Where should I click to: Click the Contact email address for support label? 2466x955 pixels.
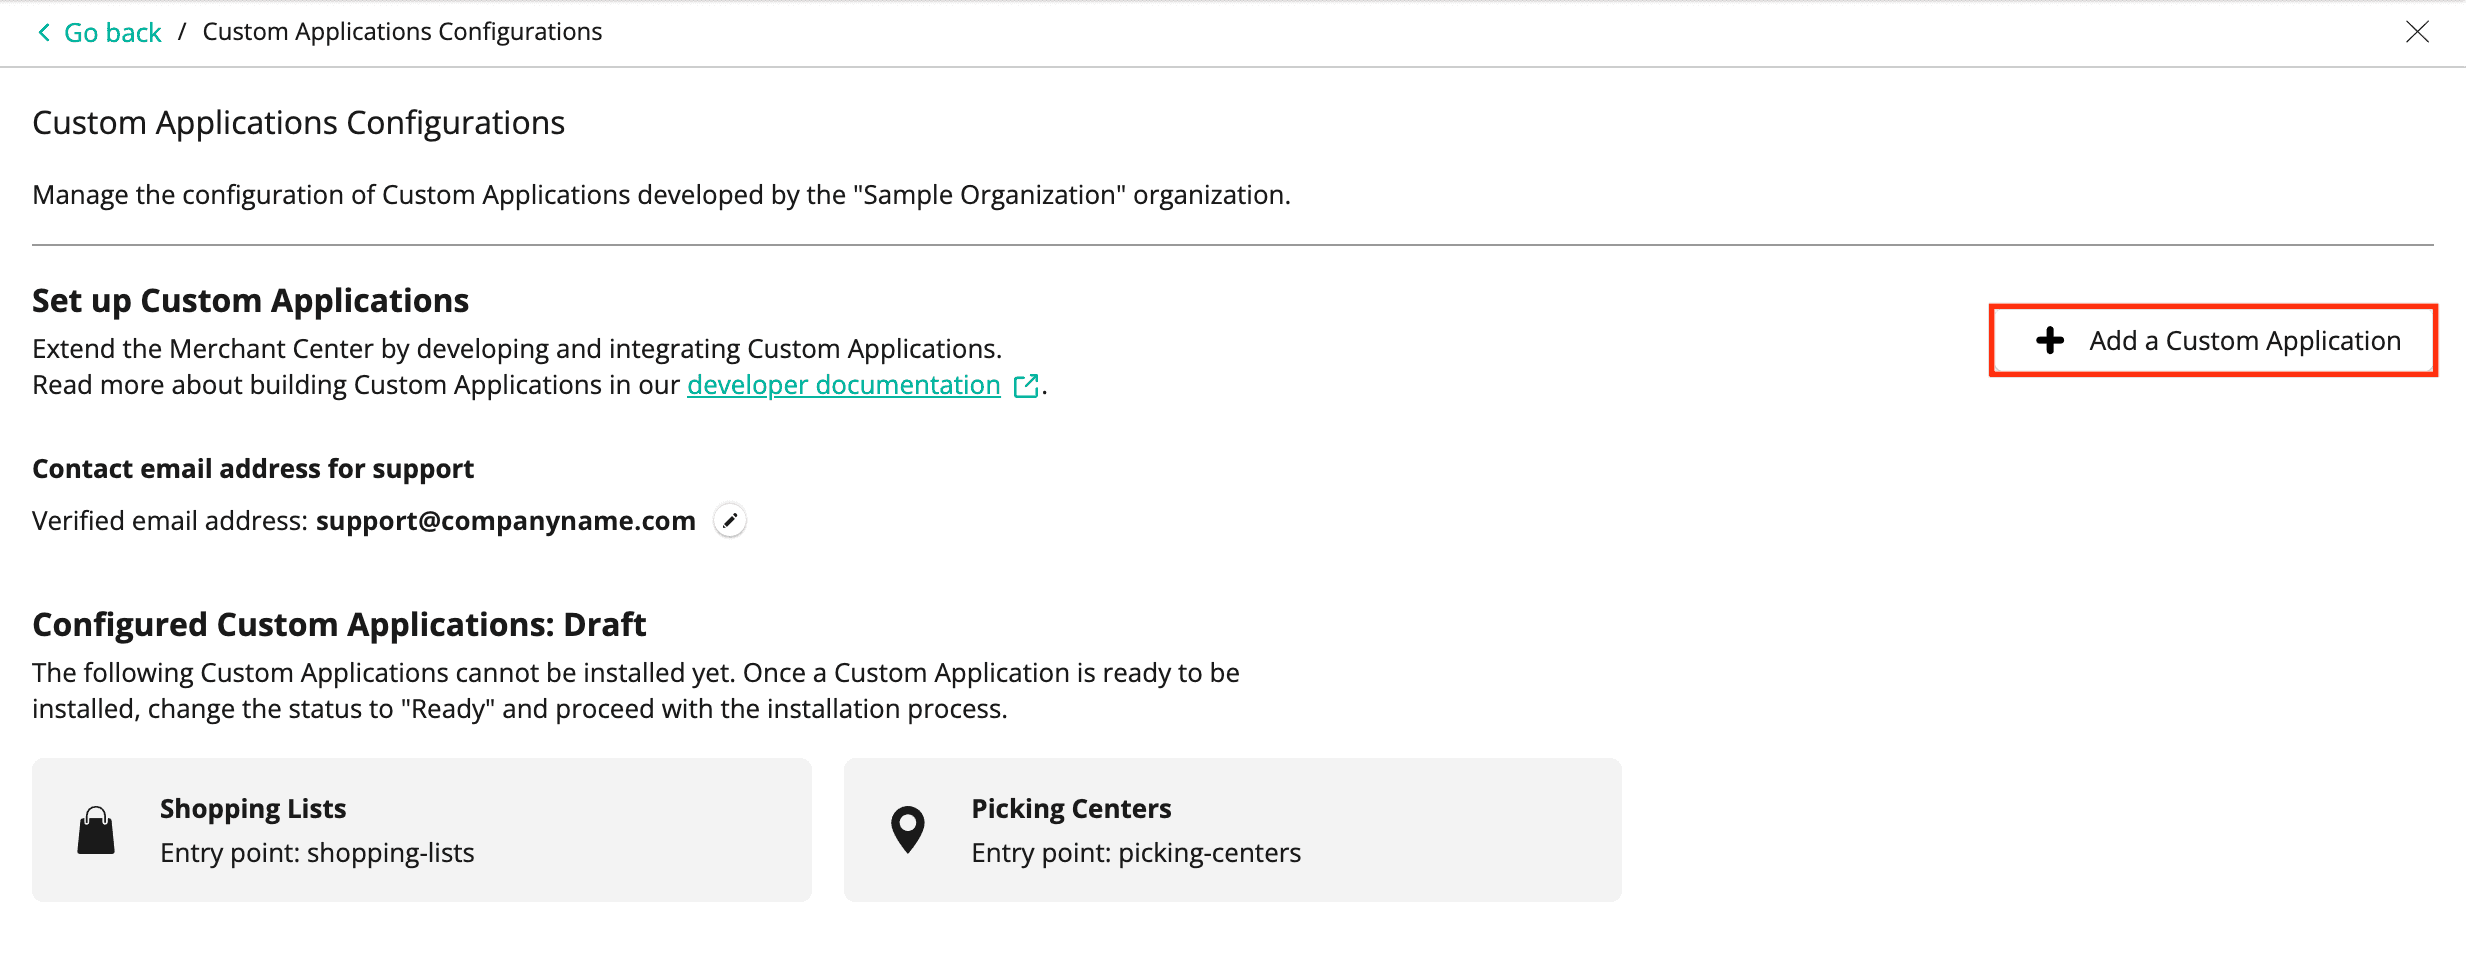[253, 469]
